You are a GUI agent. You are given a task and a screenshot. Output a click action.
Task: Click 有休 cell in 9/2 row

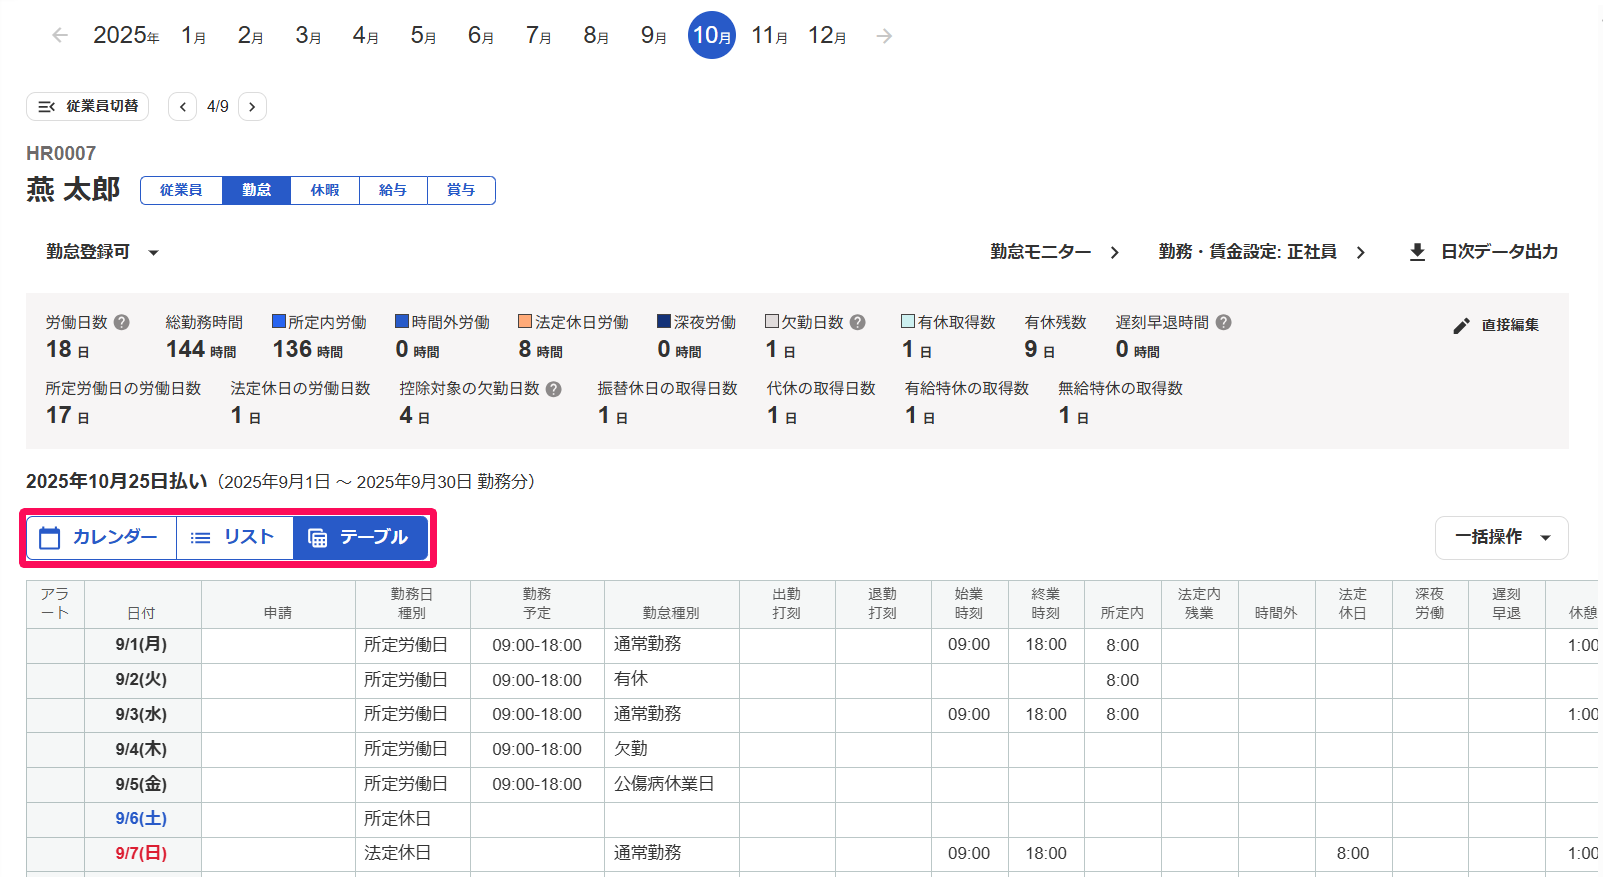coord(671,680)
